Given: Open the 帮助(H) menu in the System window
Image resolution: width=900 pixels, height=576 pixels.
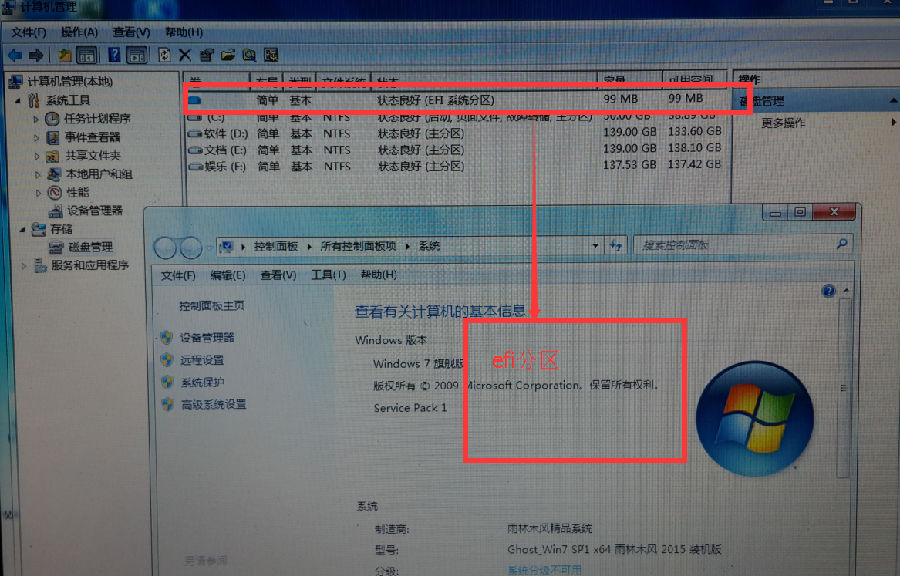Looking at the screenshot, I should click(379, 275).
